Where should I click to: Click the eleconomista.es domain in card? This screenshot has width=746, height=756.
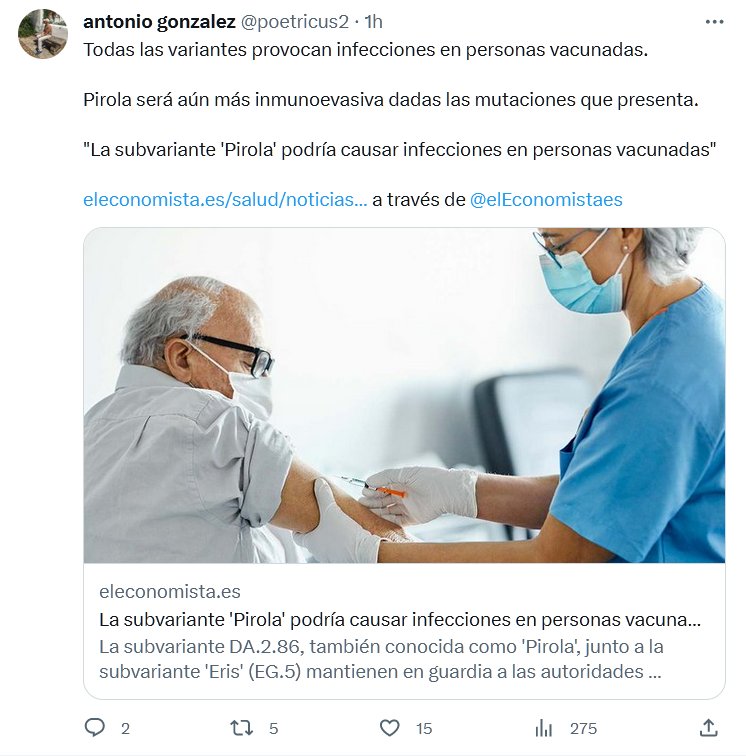click(x=170, y=592)
